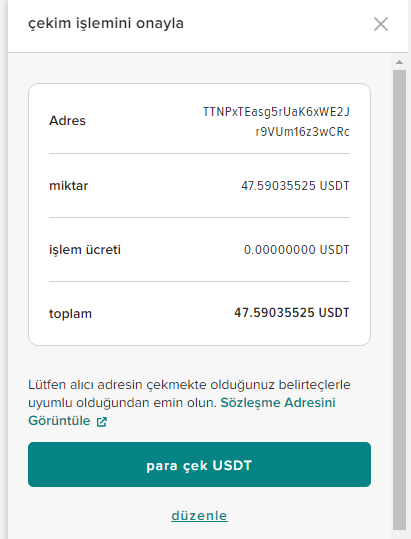Click Sözleşme Adresini on the contract link

(x=278, y=403)
